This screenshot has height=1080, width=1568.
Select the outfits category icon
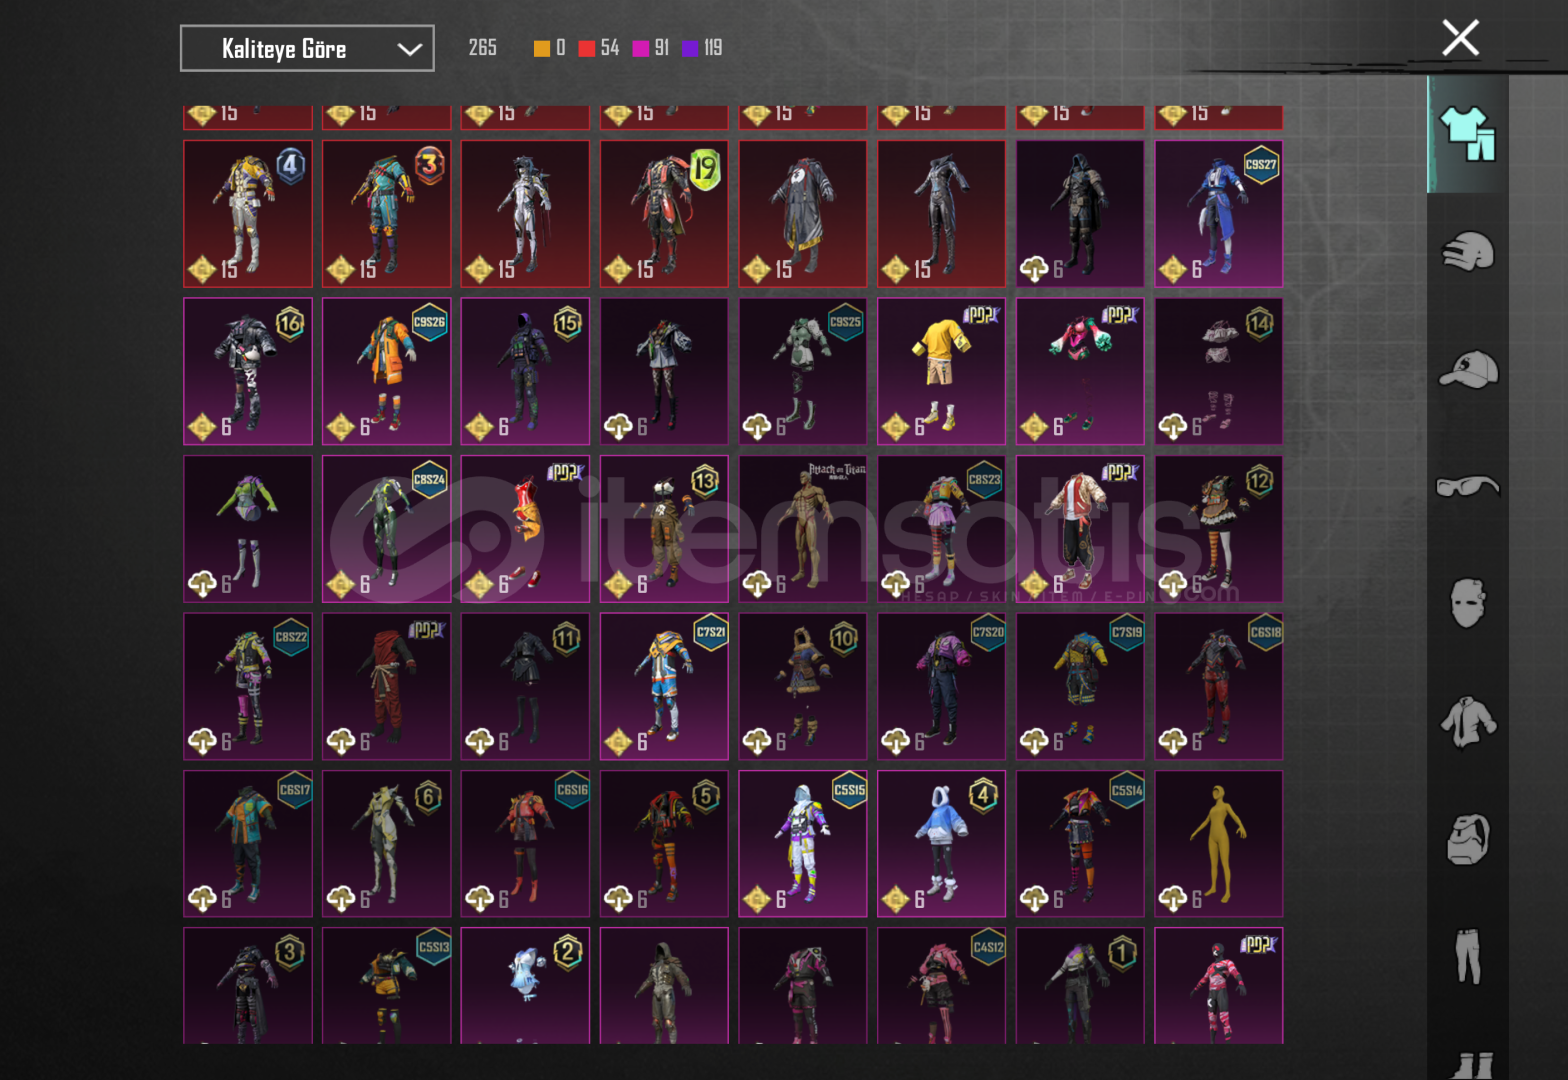coord(1467,134)
